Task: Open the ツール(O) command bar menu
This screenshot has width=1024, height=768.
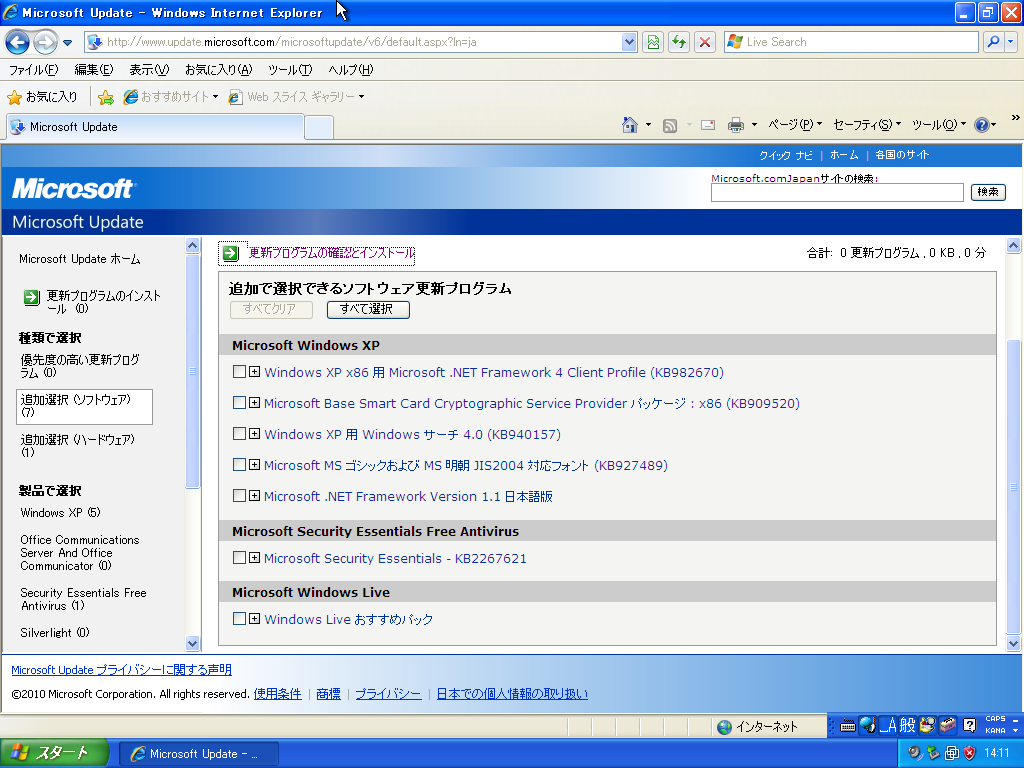Action: [x=938, y=124]
